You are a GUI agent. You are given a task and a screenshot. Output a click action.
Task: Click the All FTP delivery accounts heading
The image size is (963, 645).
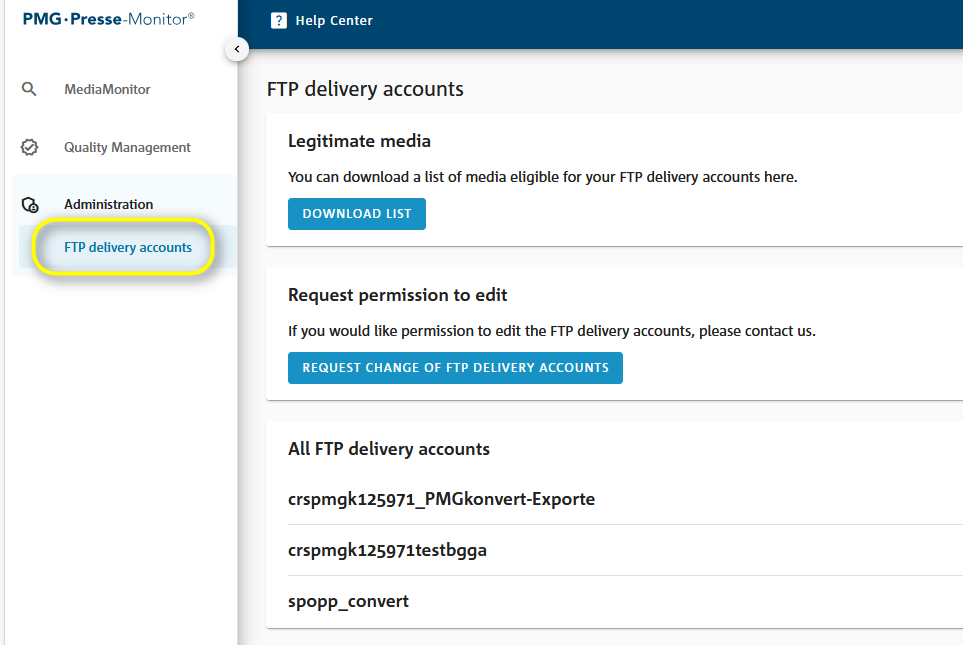(x=388, y=449)
